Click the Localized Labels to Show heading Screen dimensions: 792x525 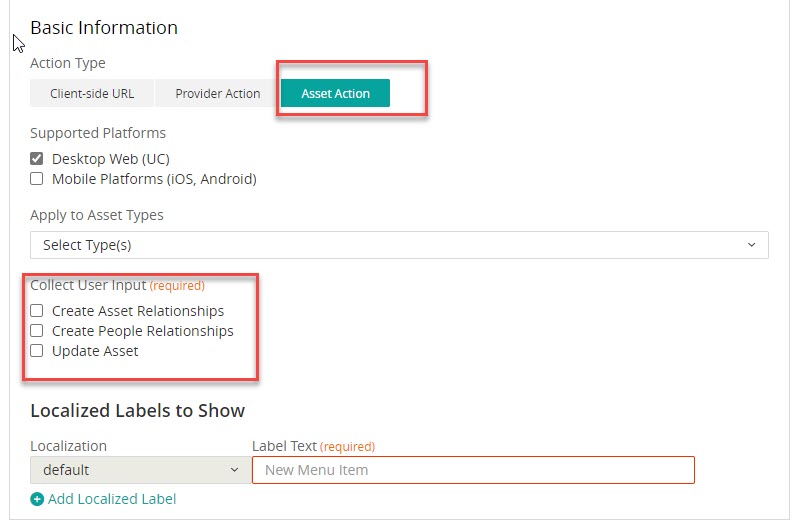(137, 411)
